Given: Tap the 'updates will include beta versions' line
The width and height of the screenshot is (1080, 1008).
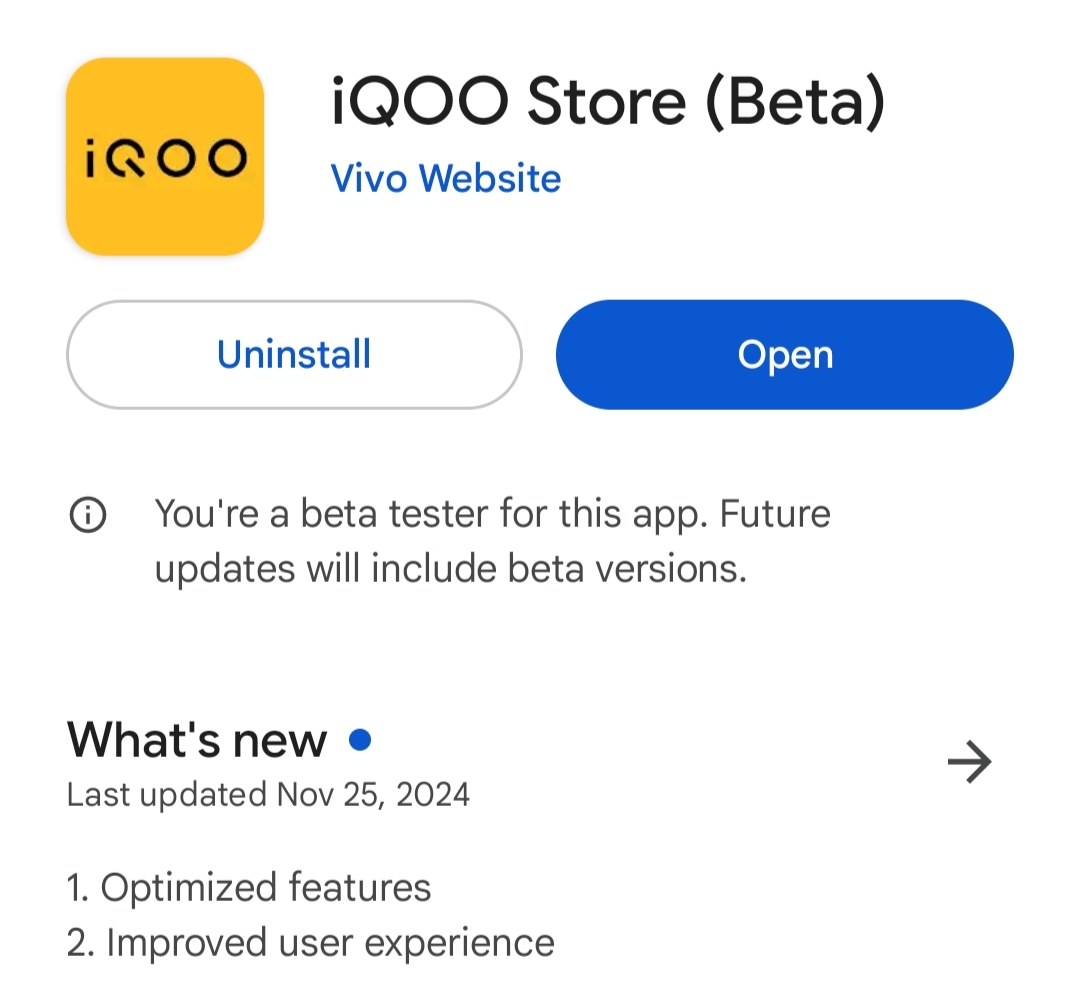Looking at the screenshot, I should click(x=450, y=570).
